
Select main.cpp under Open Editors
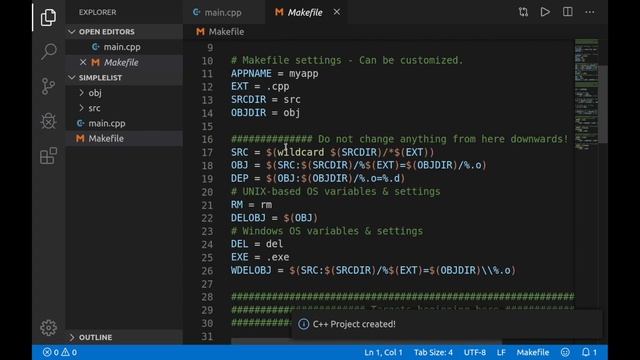[x=124, y=47]
